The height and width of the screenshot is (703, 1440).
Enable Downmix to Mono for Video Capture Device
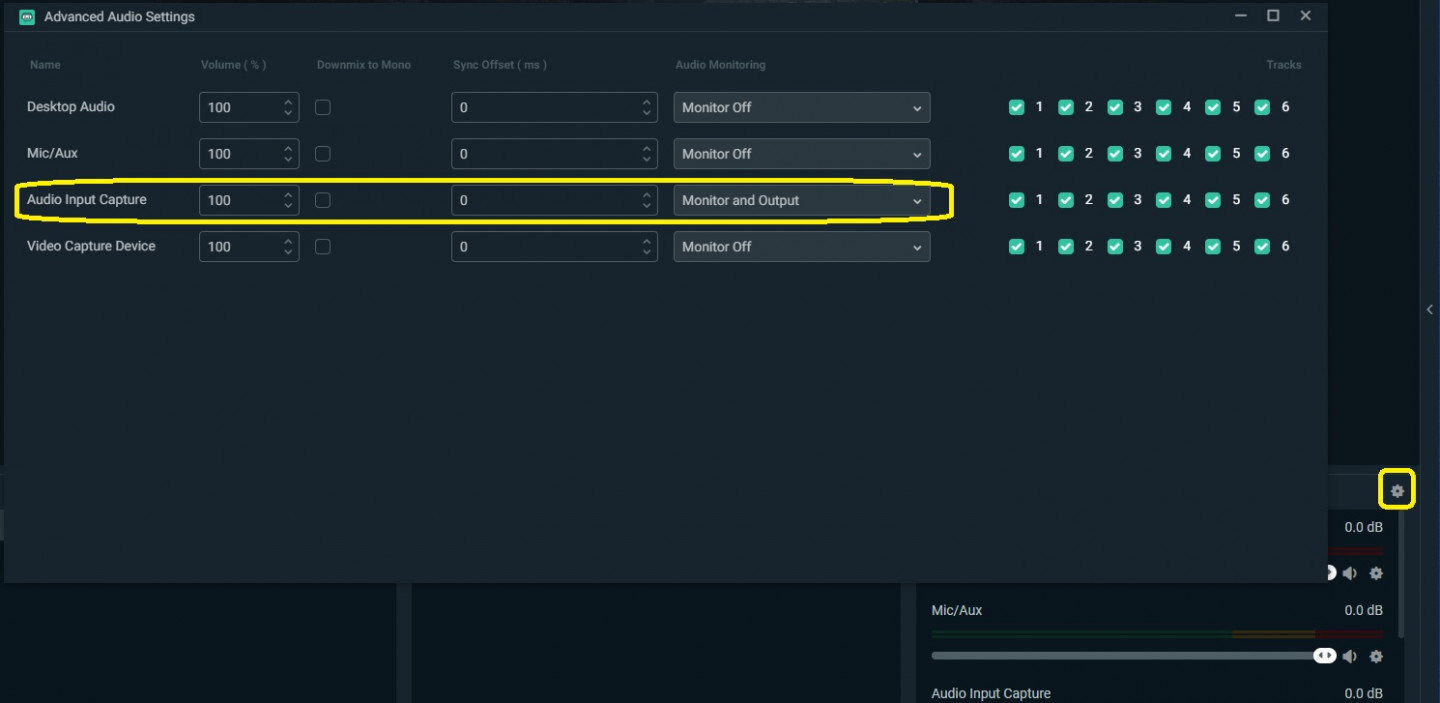[x=323, y=246]
